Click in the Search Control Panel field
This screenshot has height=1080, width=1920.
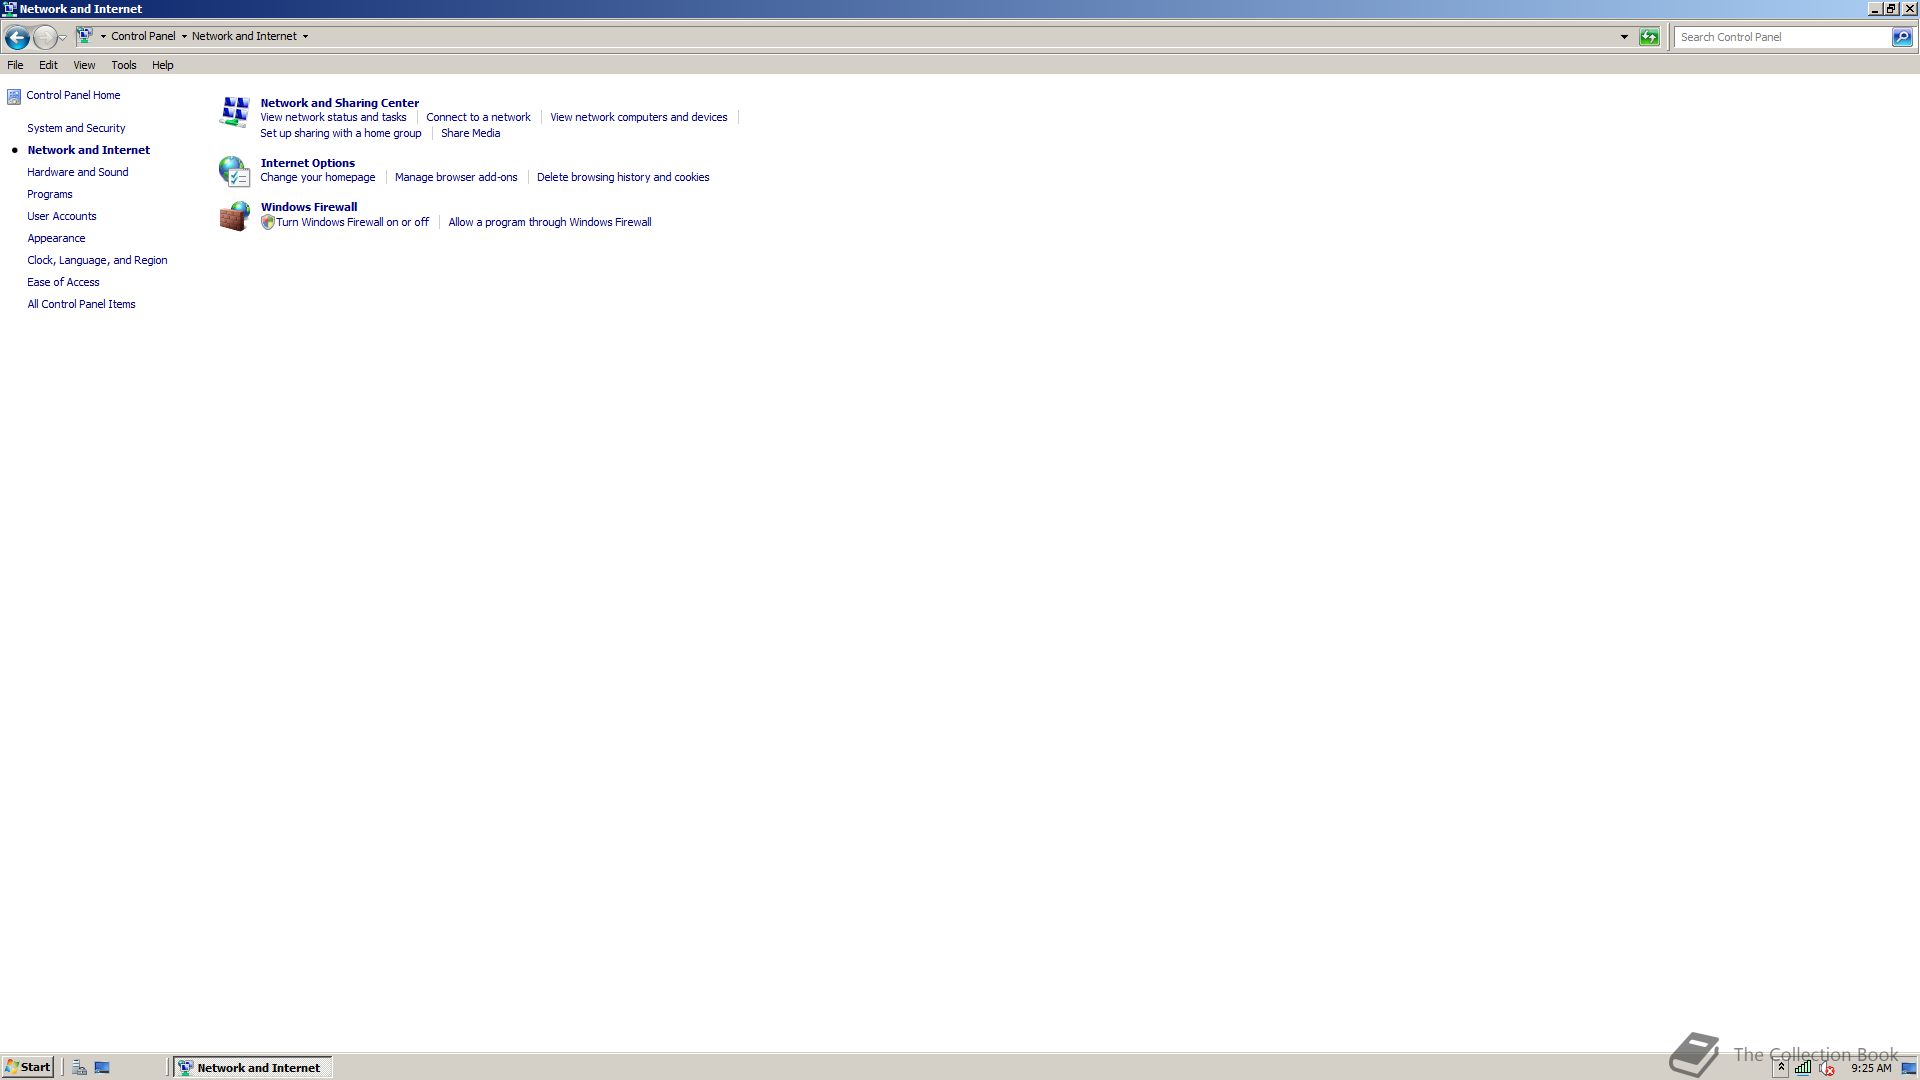[1783, 37]
